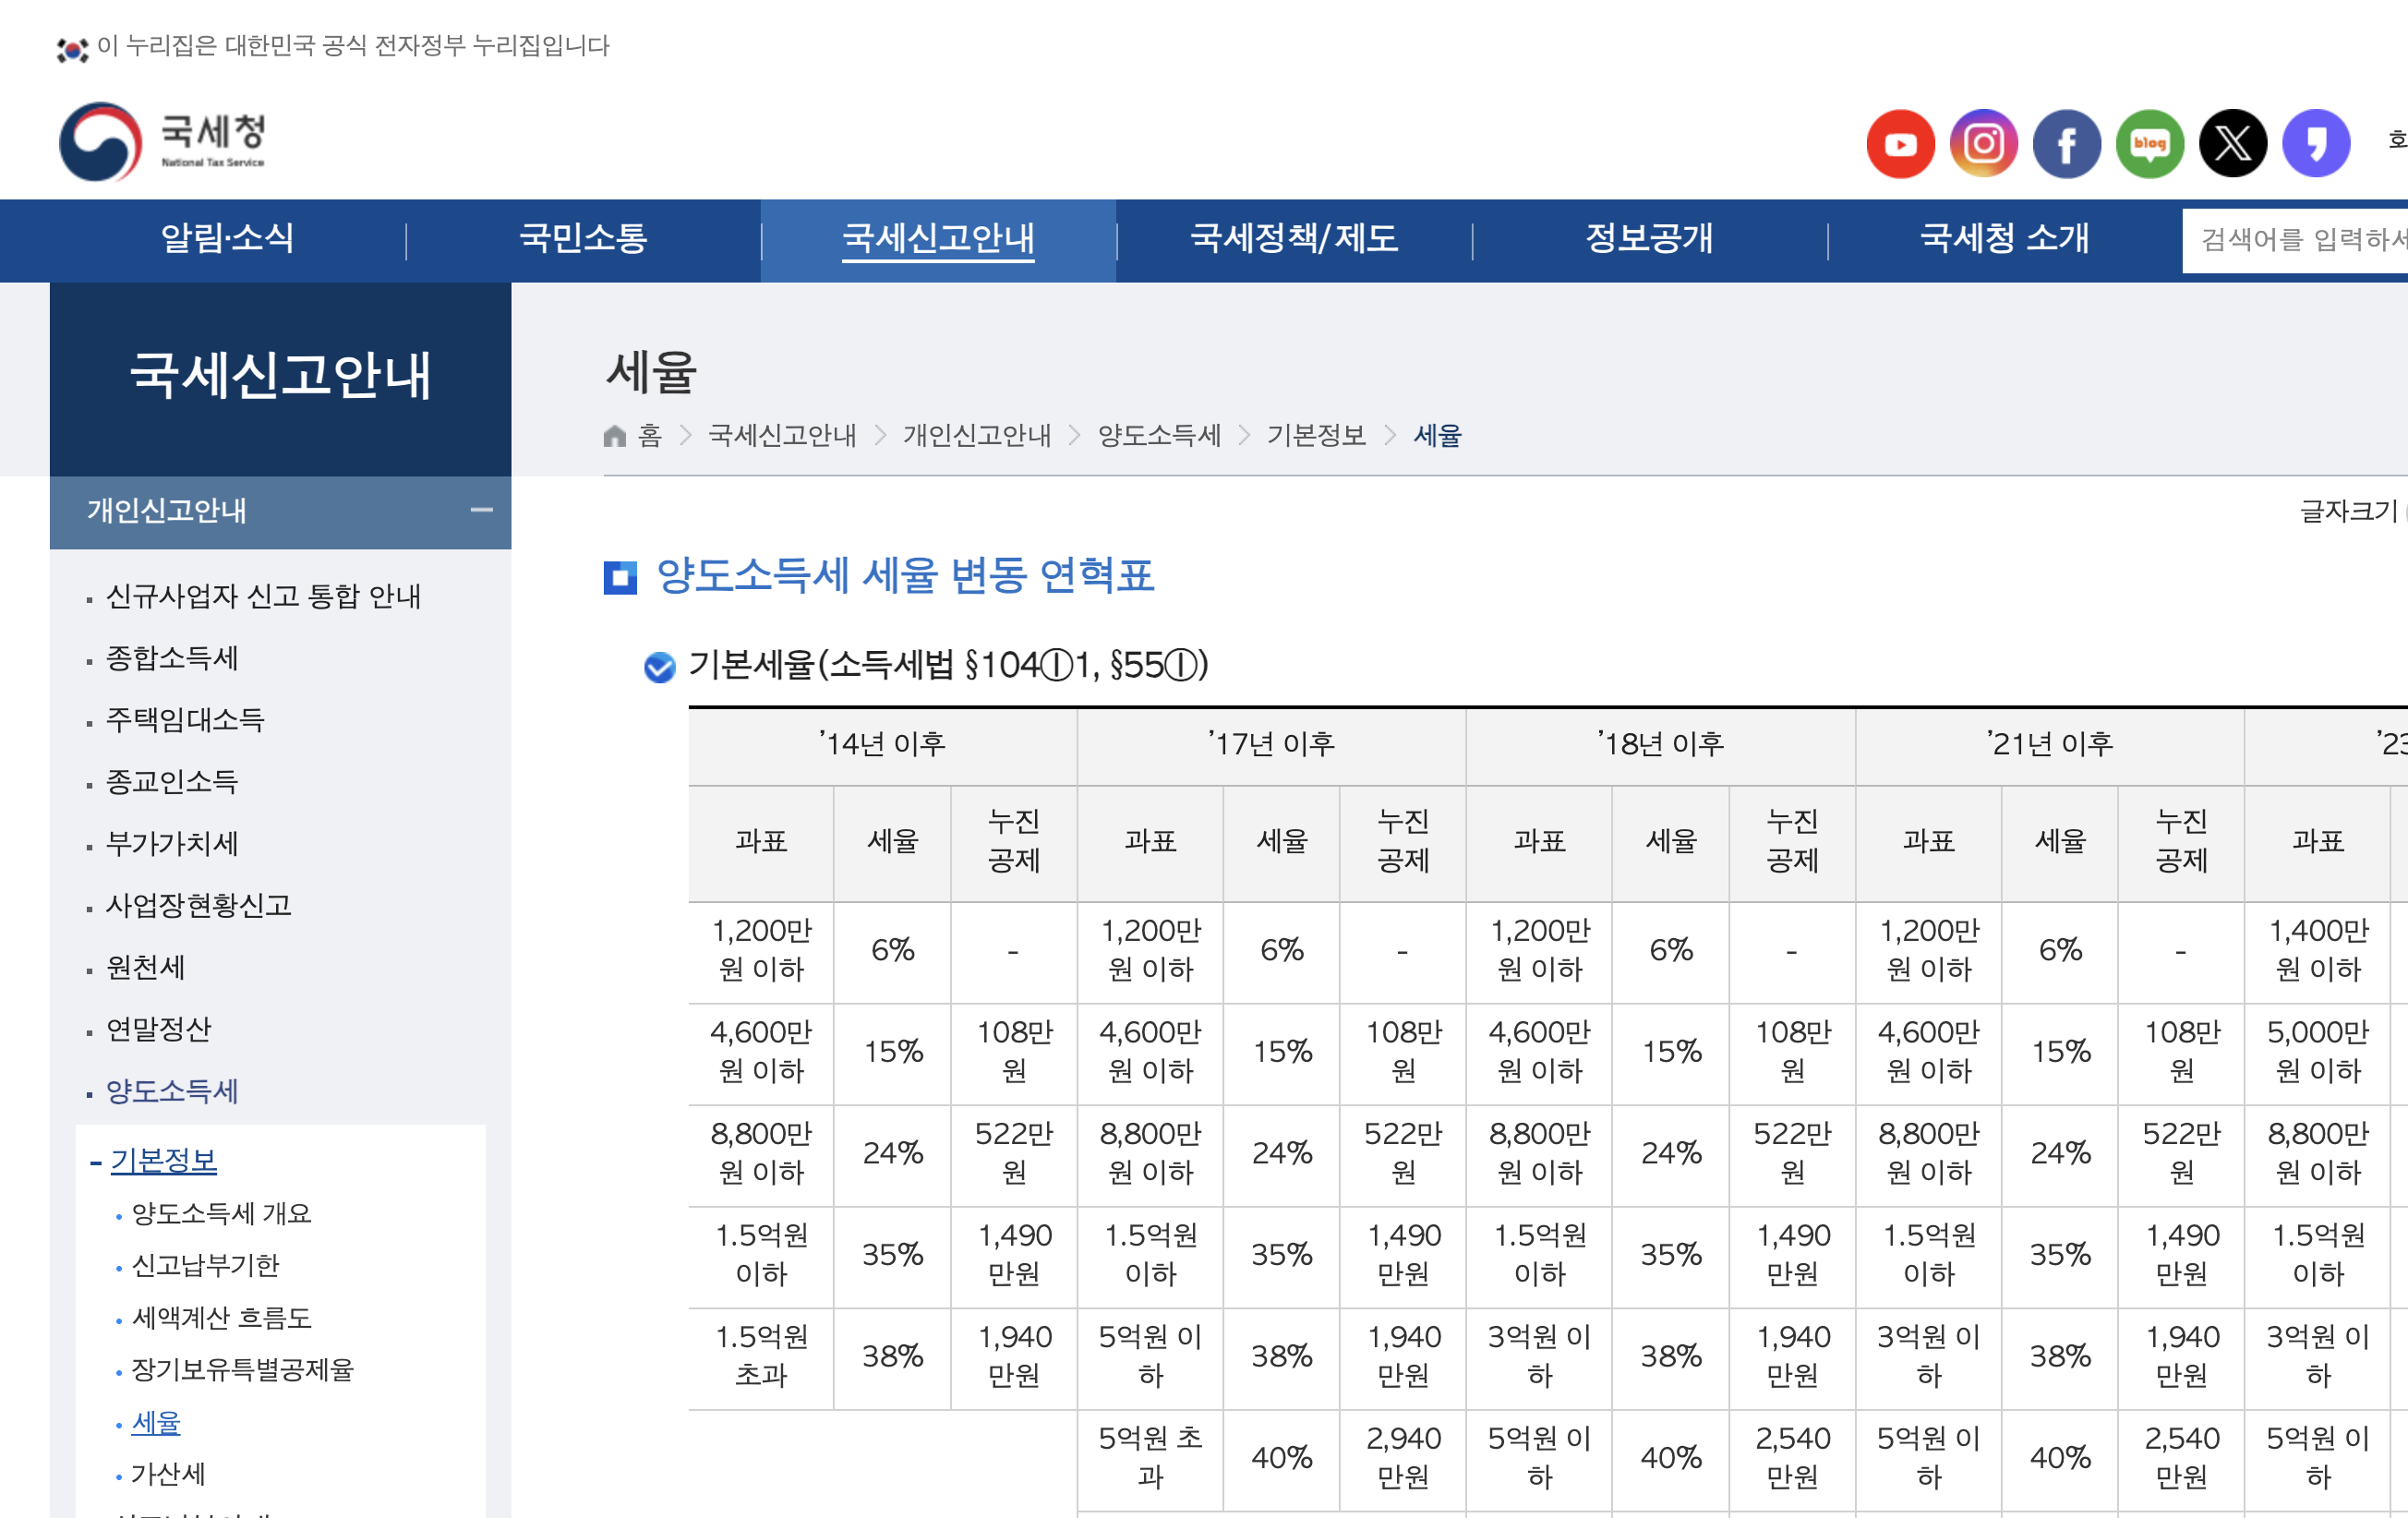2408x1518 pixels.
Task: Open the 장기보유특별공제율 sidebar link
Action: [x=242, y=1369]
